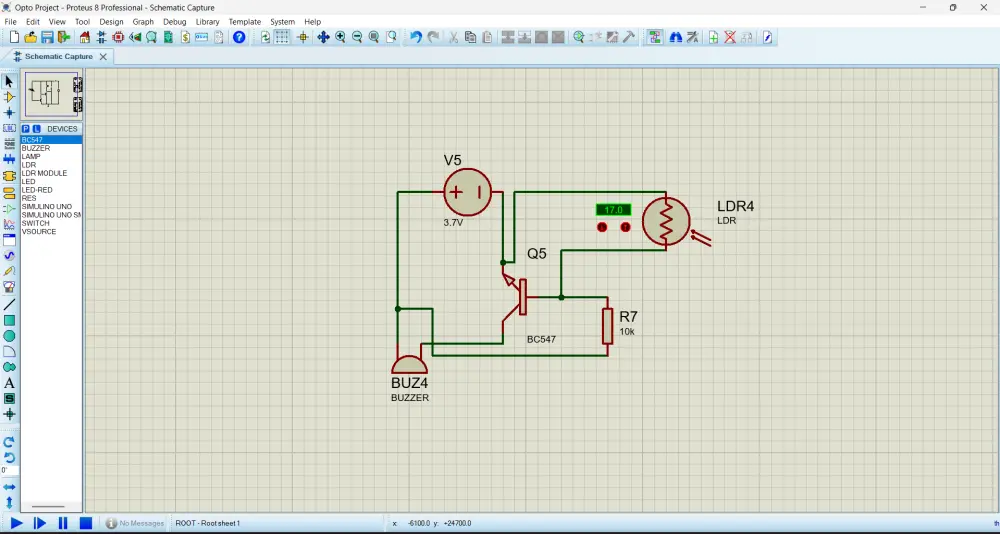
Task: Open the Edit menu
Action: [33, 22]
